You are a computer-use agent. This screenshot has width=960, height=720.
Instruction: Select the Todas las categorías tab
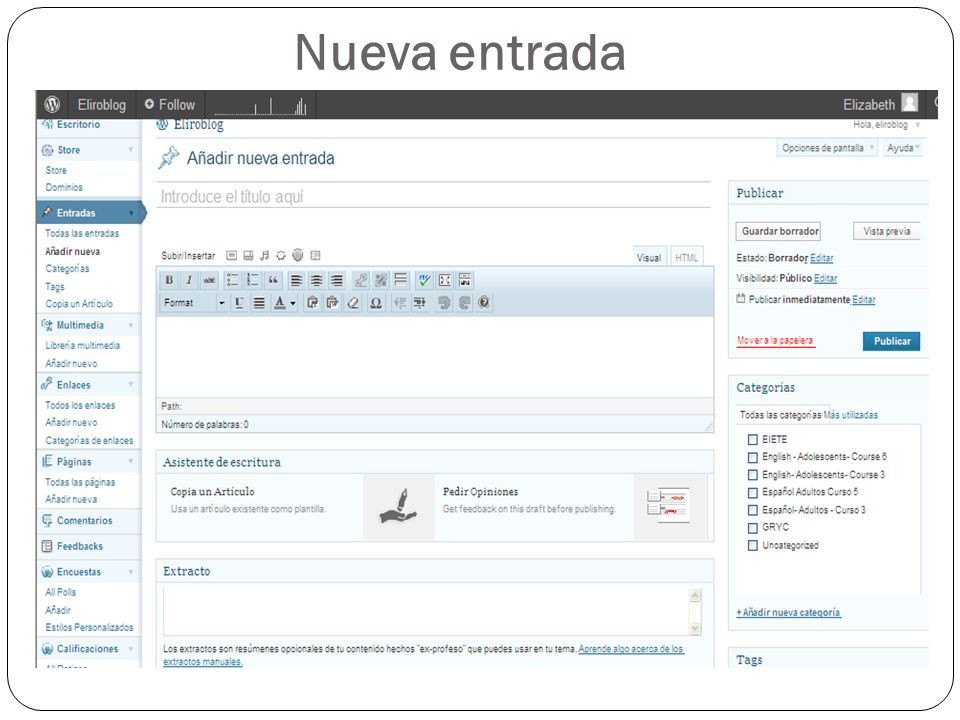click(x=780, y=415)
